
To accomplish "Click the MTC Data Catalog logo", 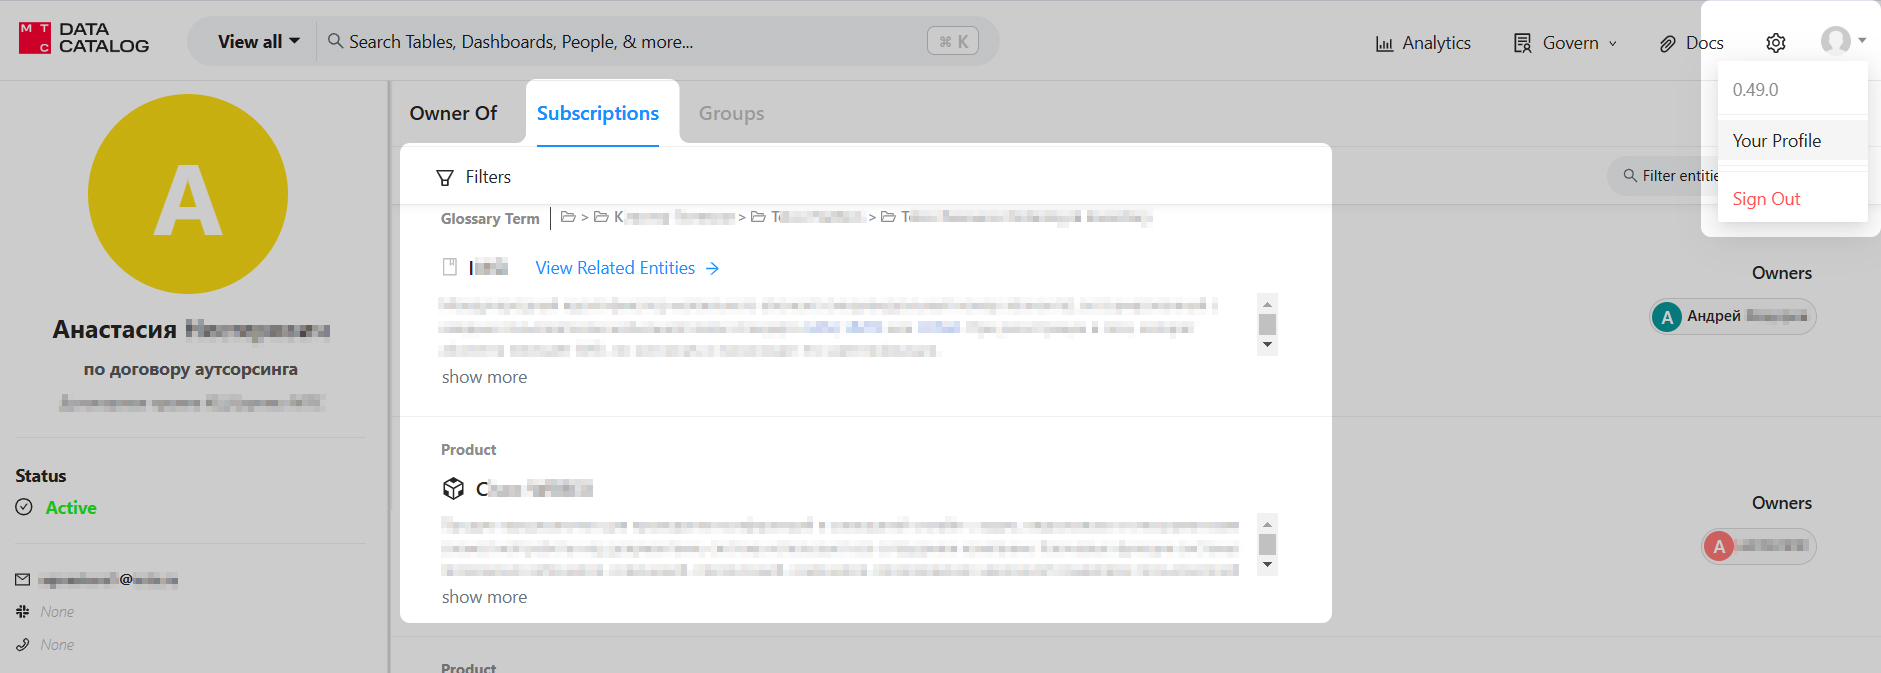I will tap(84, 39).
